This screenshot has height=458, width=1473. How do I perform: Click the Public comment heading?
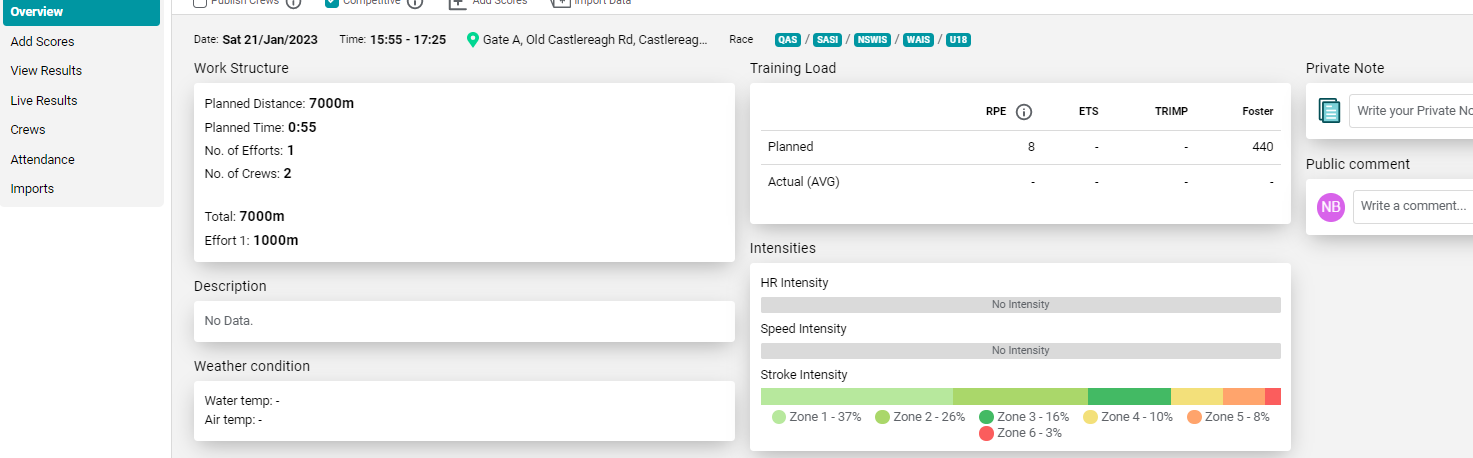[x=1358, y=164]
